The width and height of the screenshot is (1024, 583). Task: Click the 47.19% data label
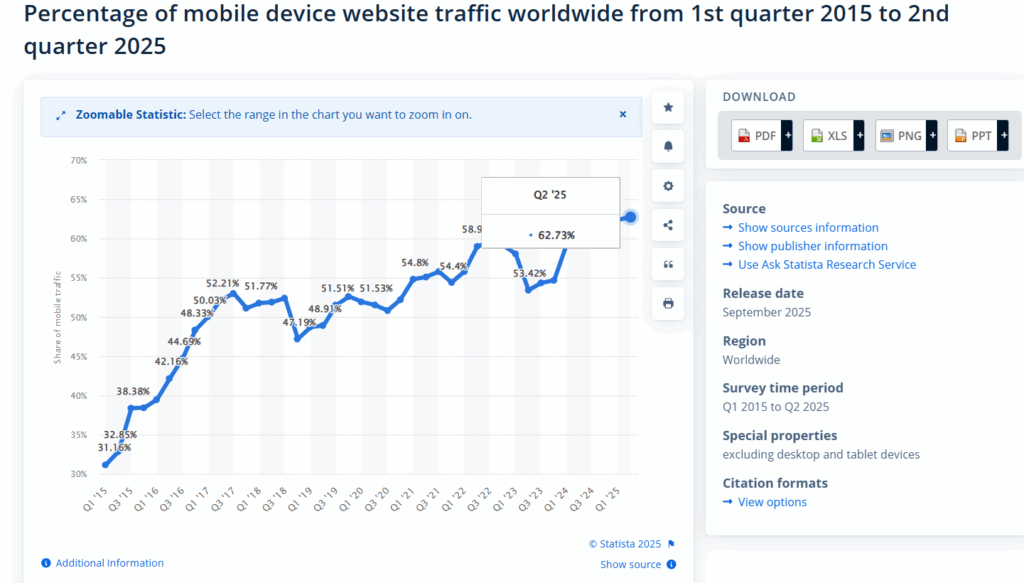point(299,322)
